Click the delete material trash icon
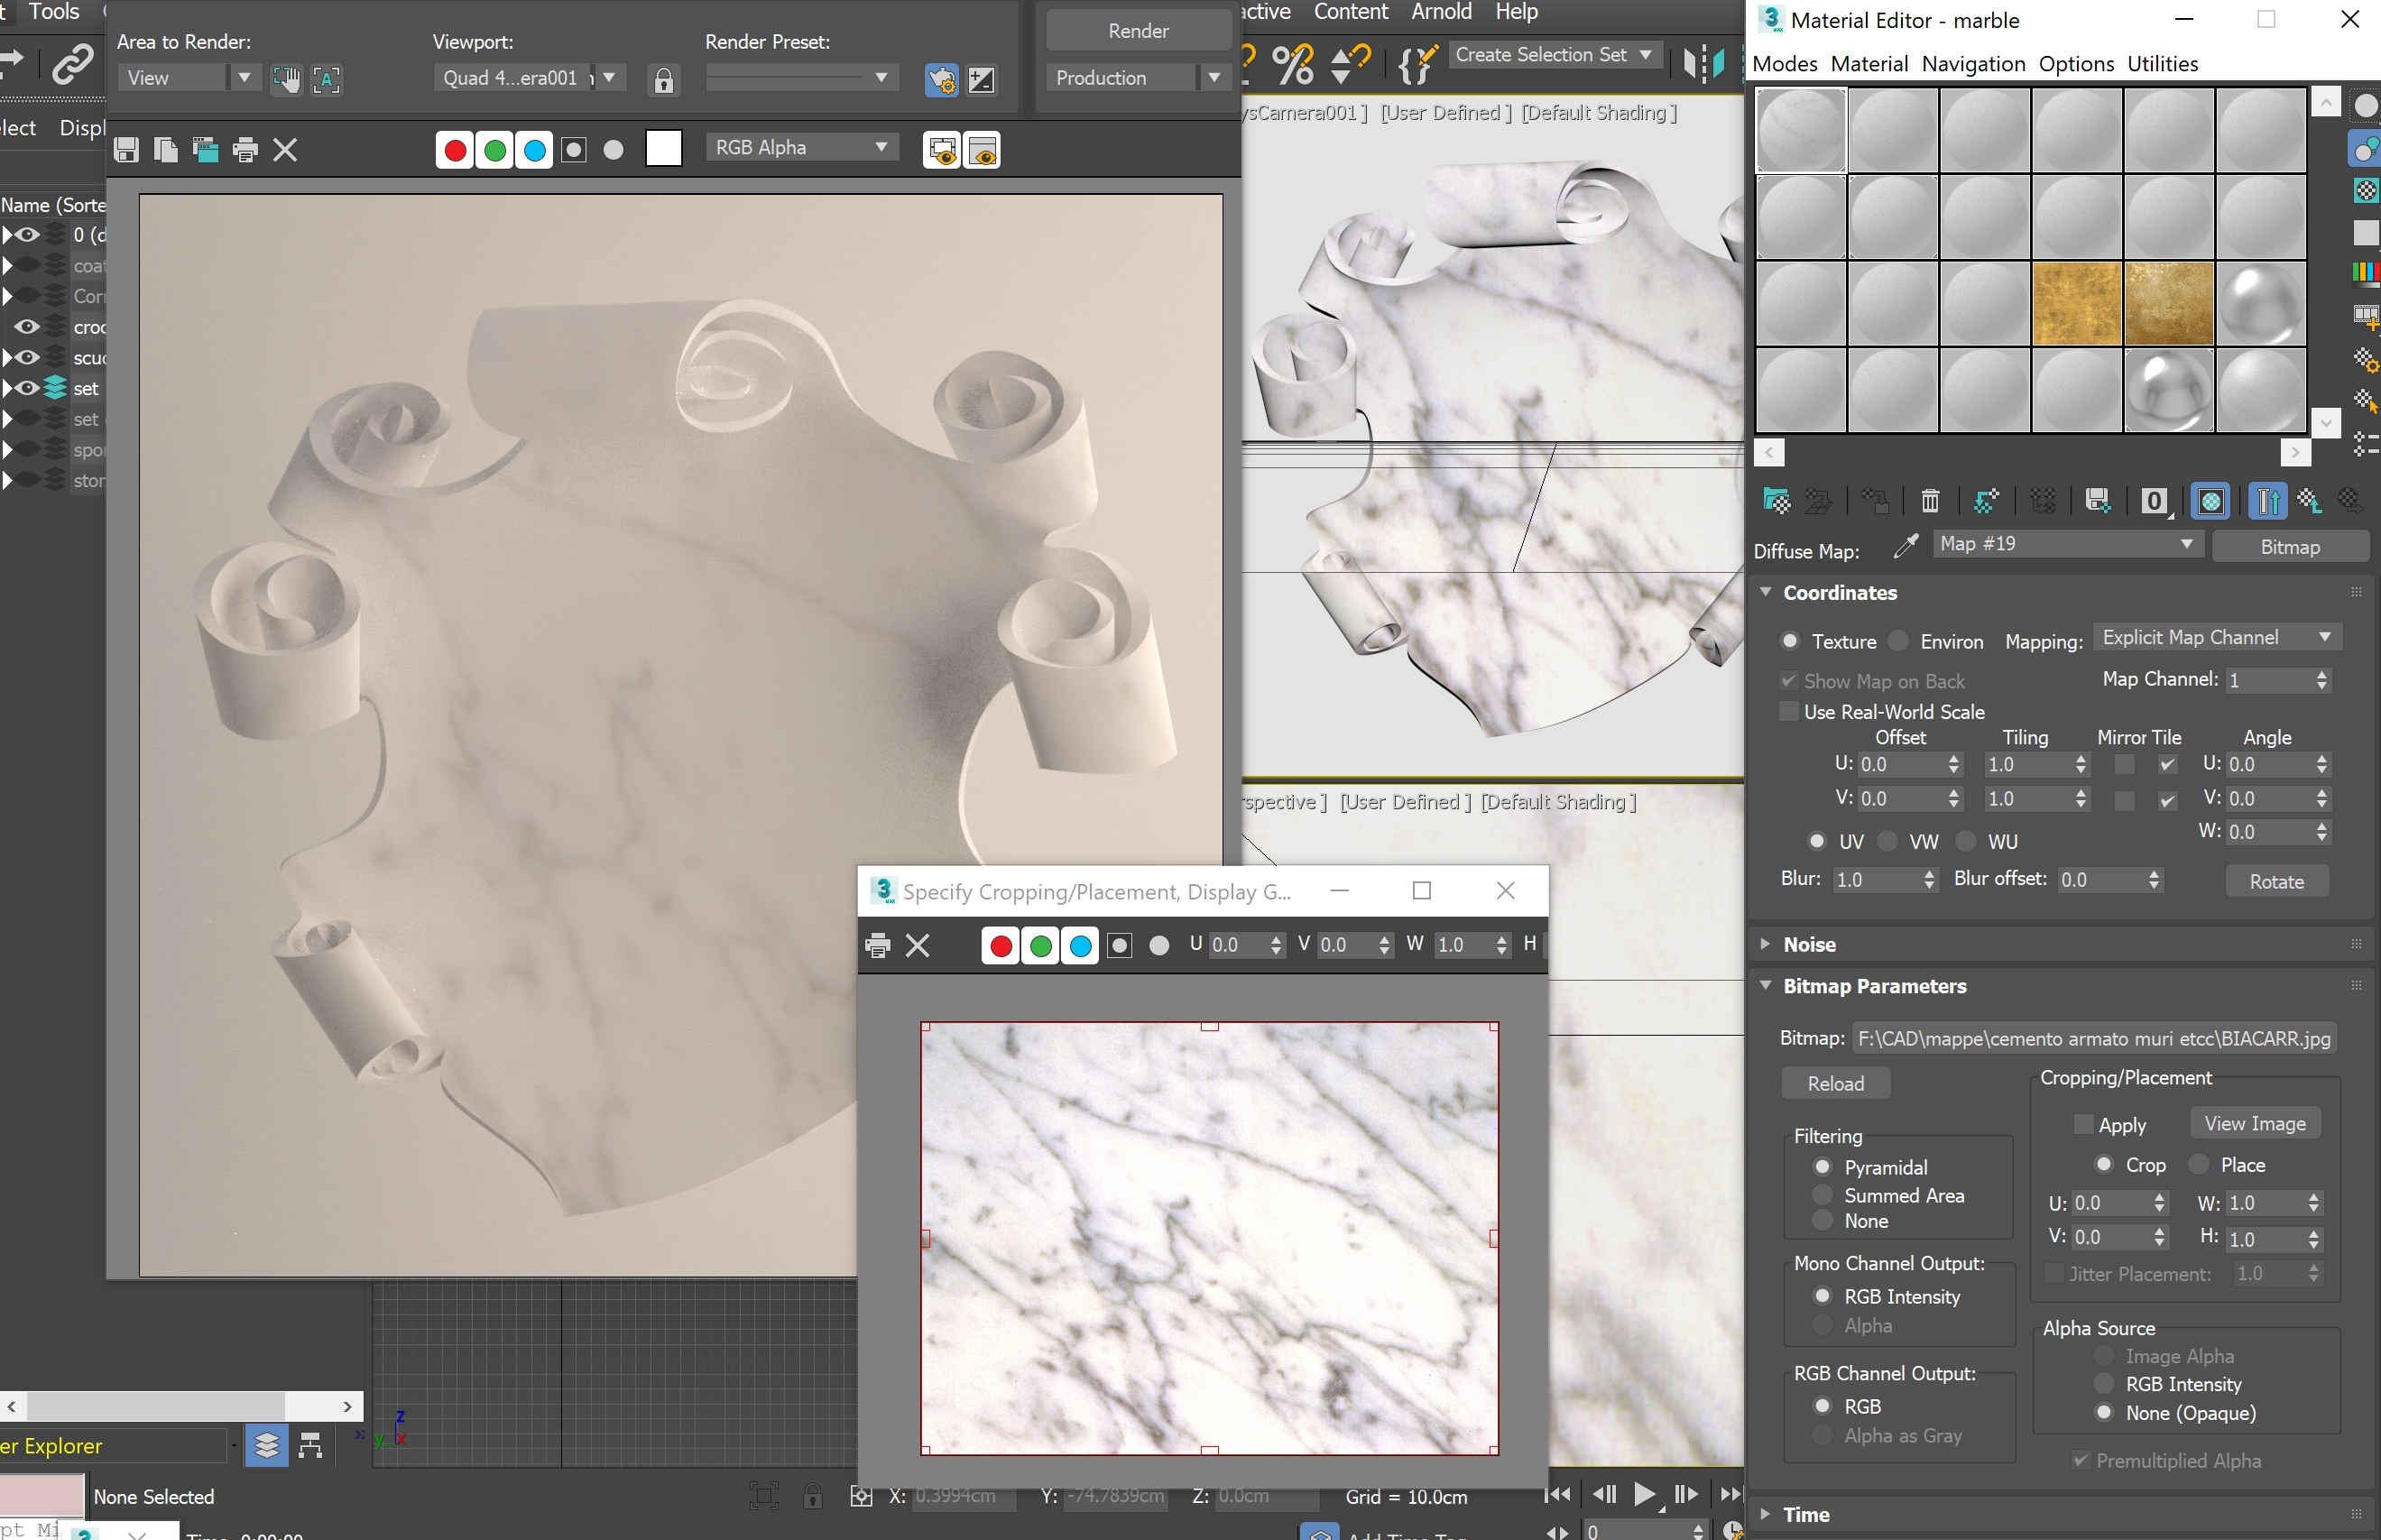This screenshot has height=1540, width=2381. pos(1930,501)
